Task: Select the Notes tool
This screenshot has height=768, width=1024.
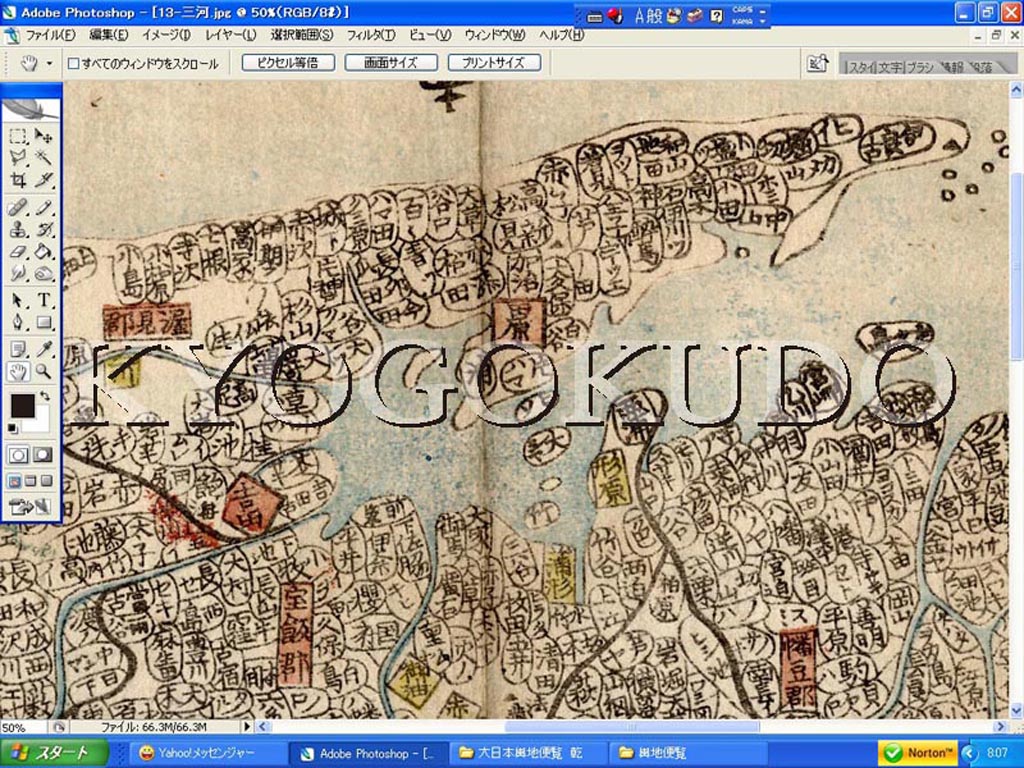Action: [18, 349]
